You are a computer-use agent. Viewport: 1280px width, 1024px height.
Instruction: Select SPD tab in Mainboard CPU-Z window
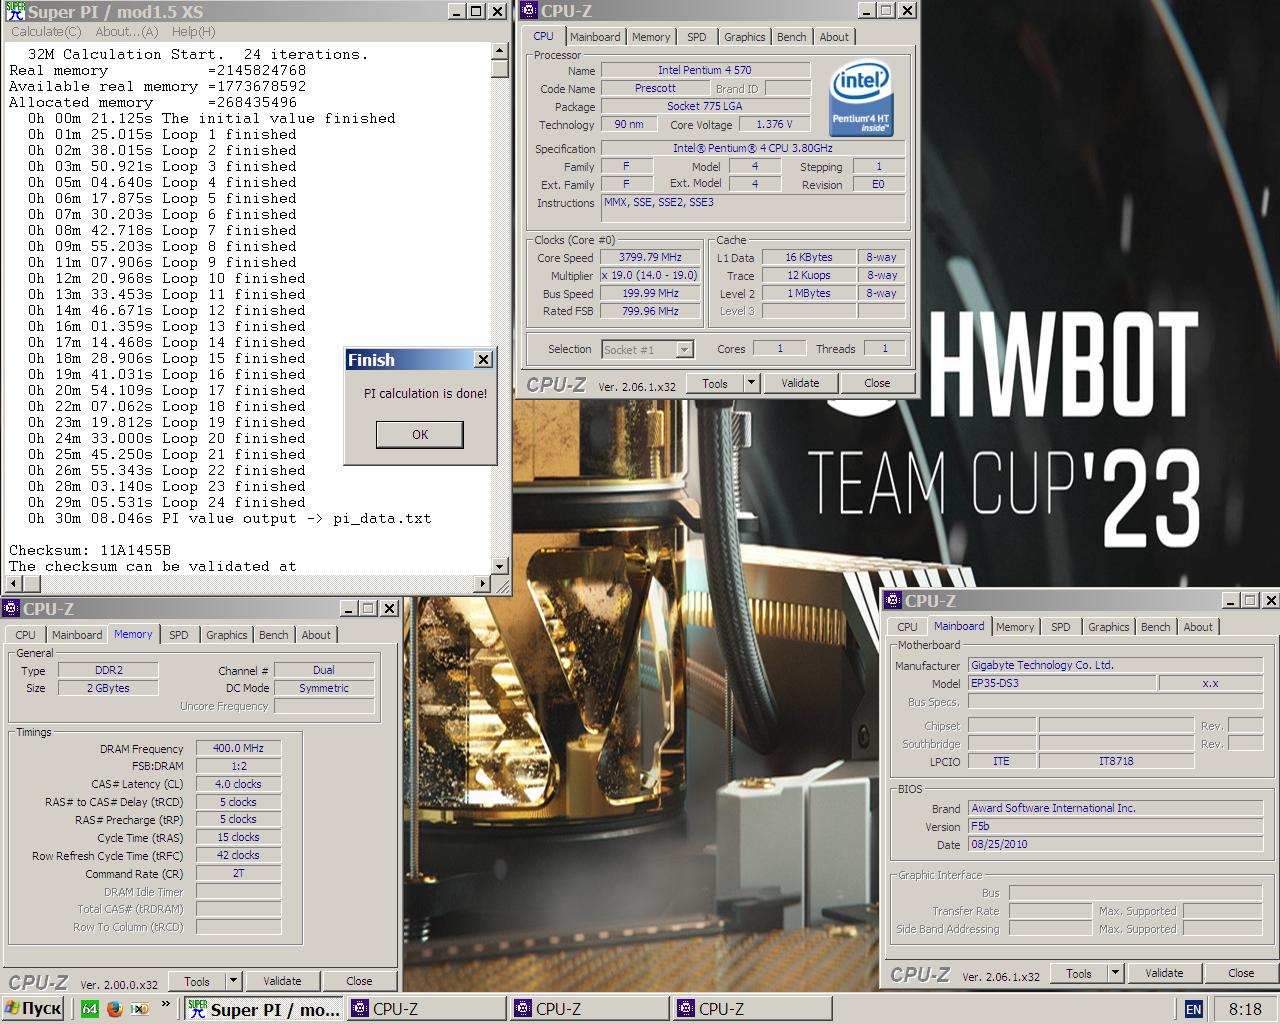tap(1061, 627)
